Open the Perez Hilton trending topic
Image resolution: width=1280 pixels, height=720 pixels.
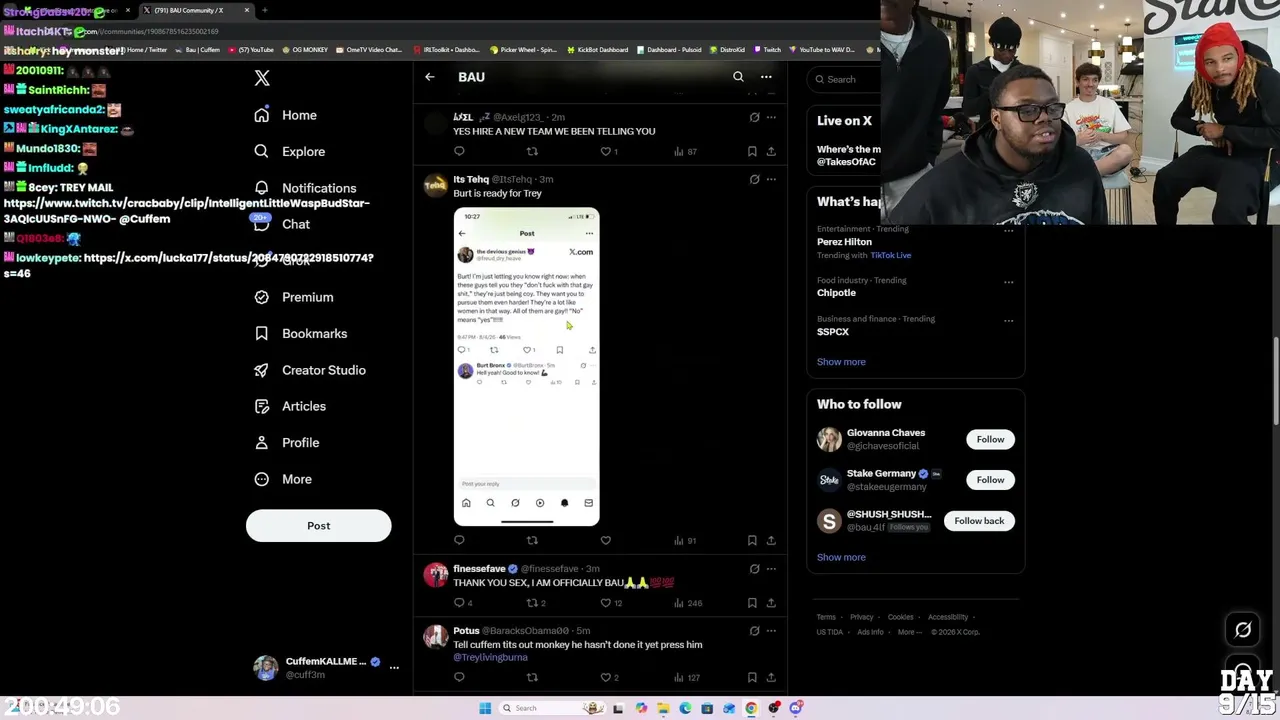844,242
